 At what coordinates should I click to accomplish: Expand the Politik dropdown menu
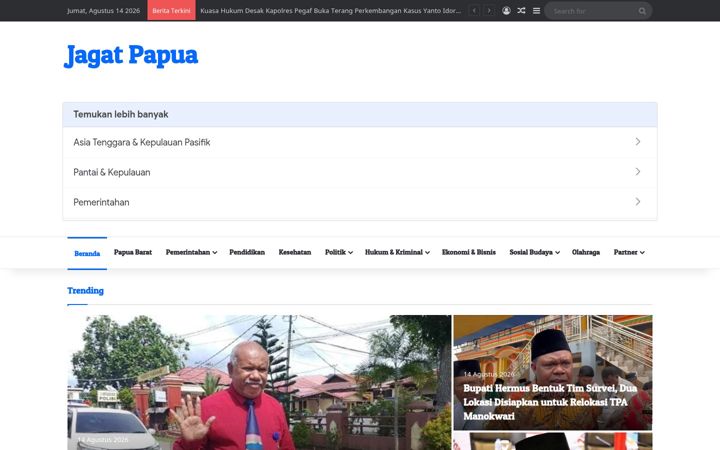tap(339, 252)
